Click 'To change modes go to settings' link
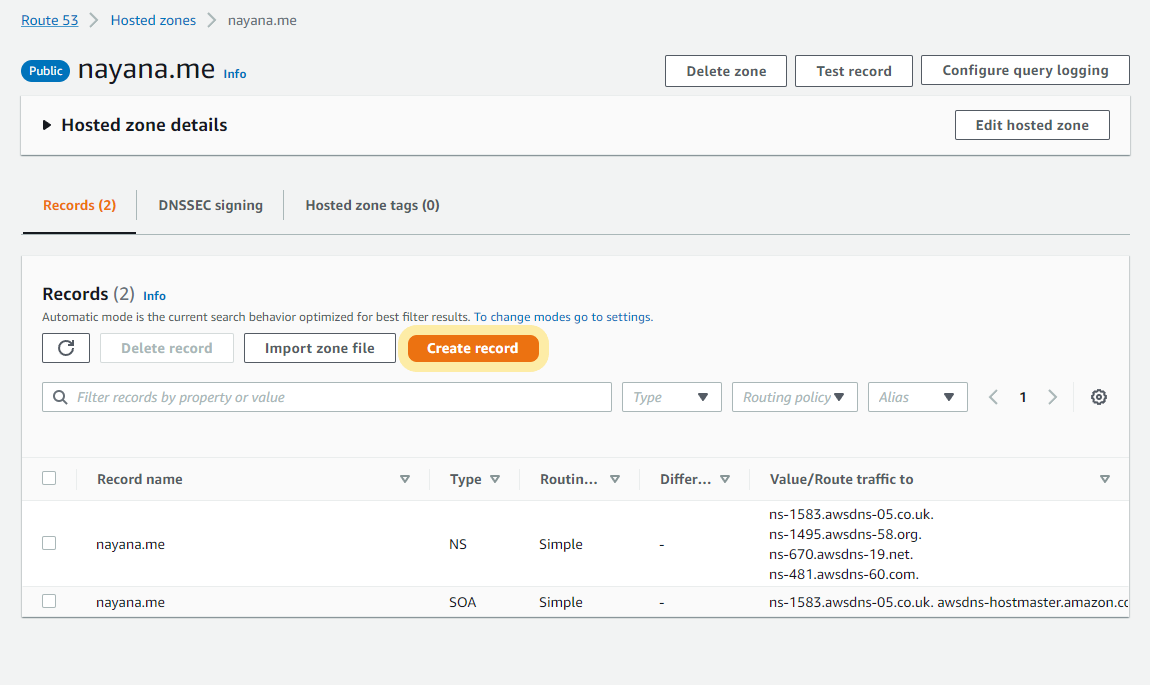This screenshot has height=685, width=1150. (563, 317)
